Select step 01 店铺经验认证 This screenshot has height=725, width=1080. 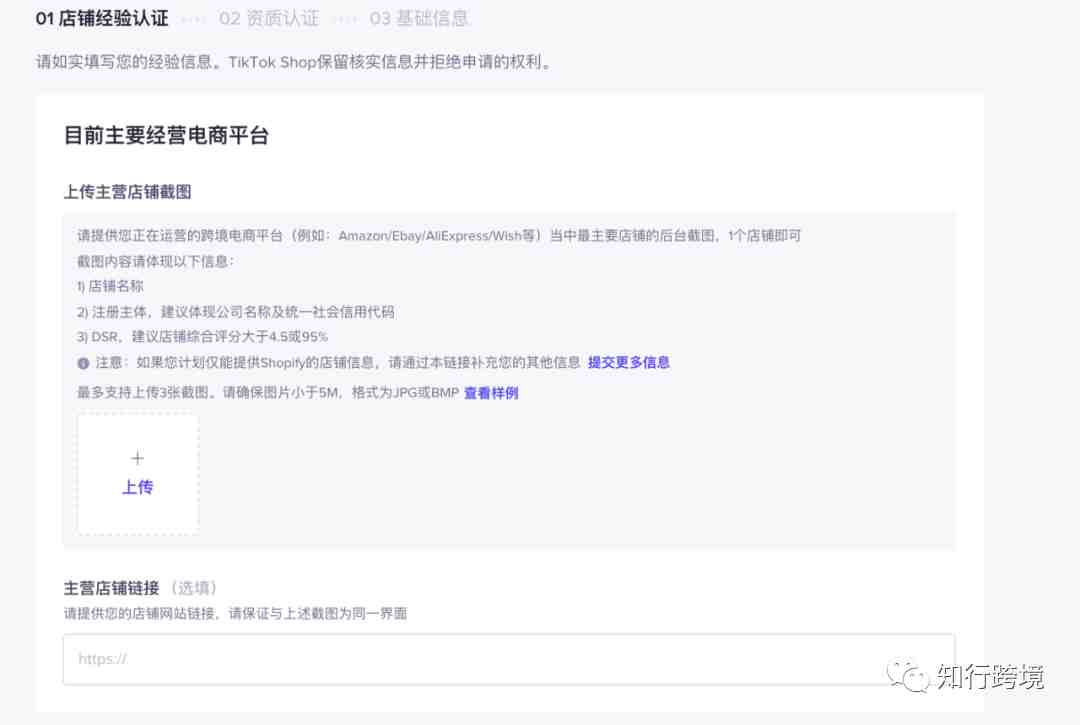(x=102, y=19)
